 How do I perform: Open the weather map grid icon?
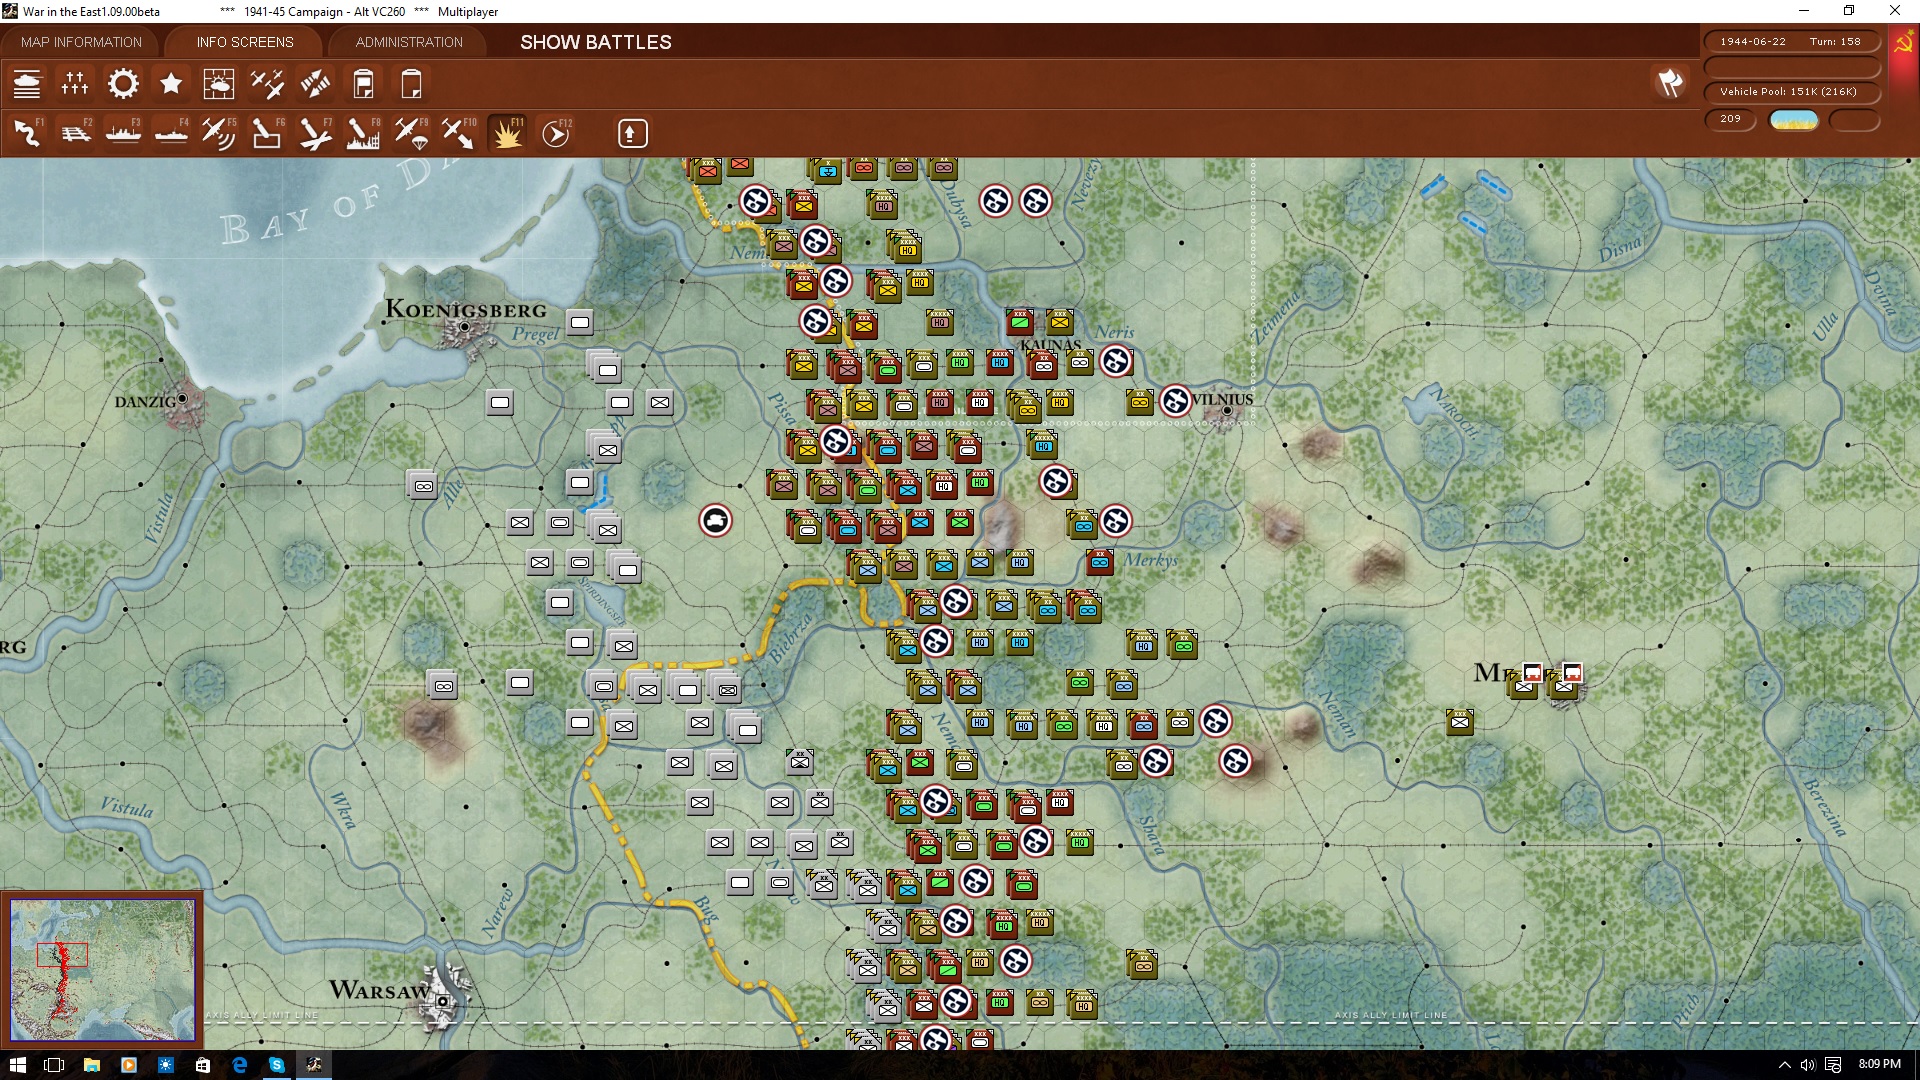pos(219,84)
